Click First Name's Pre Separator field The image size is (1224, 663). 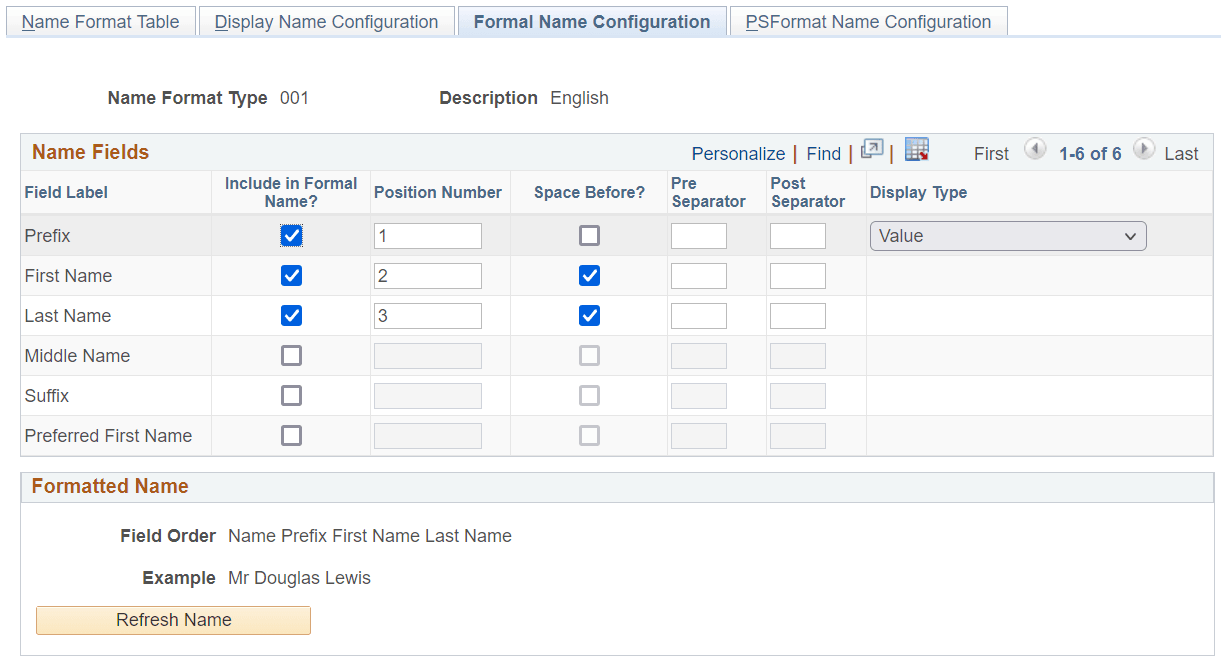pyautogui.click(x=698, y=275)
